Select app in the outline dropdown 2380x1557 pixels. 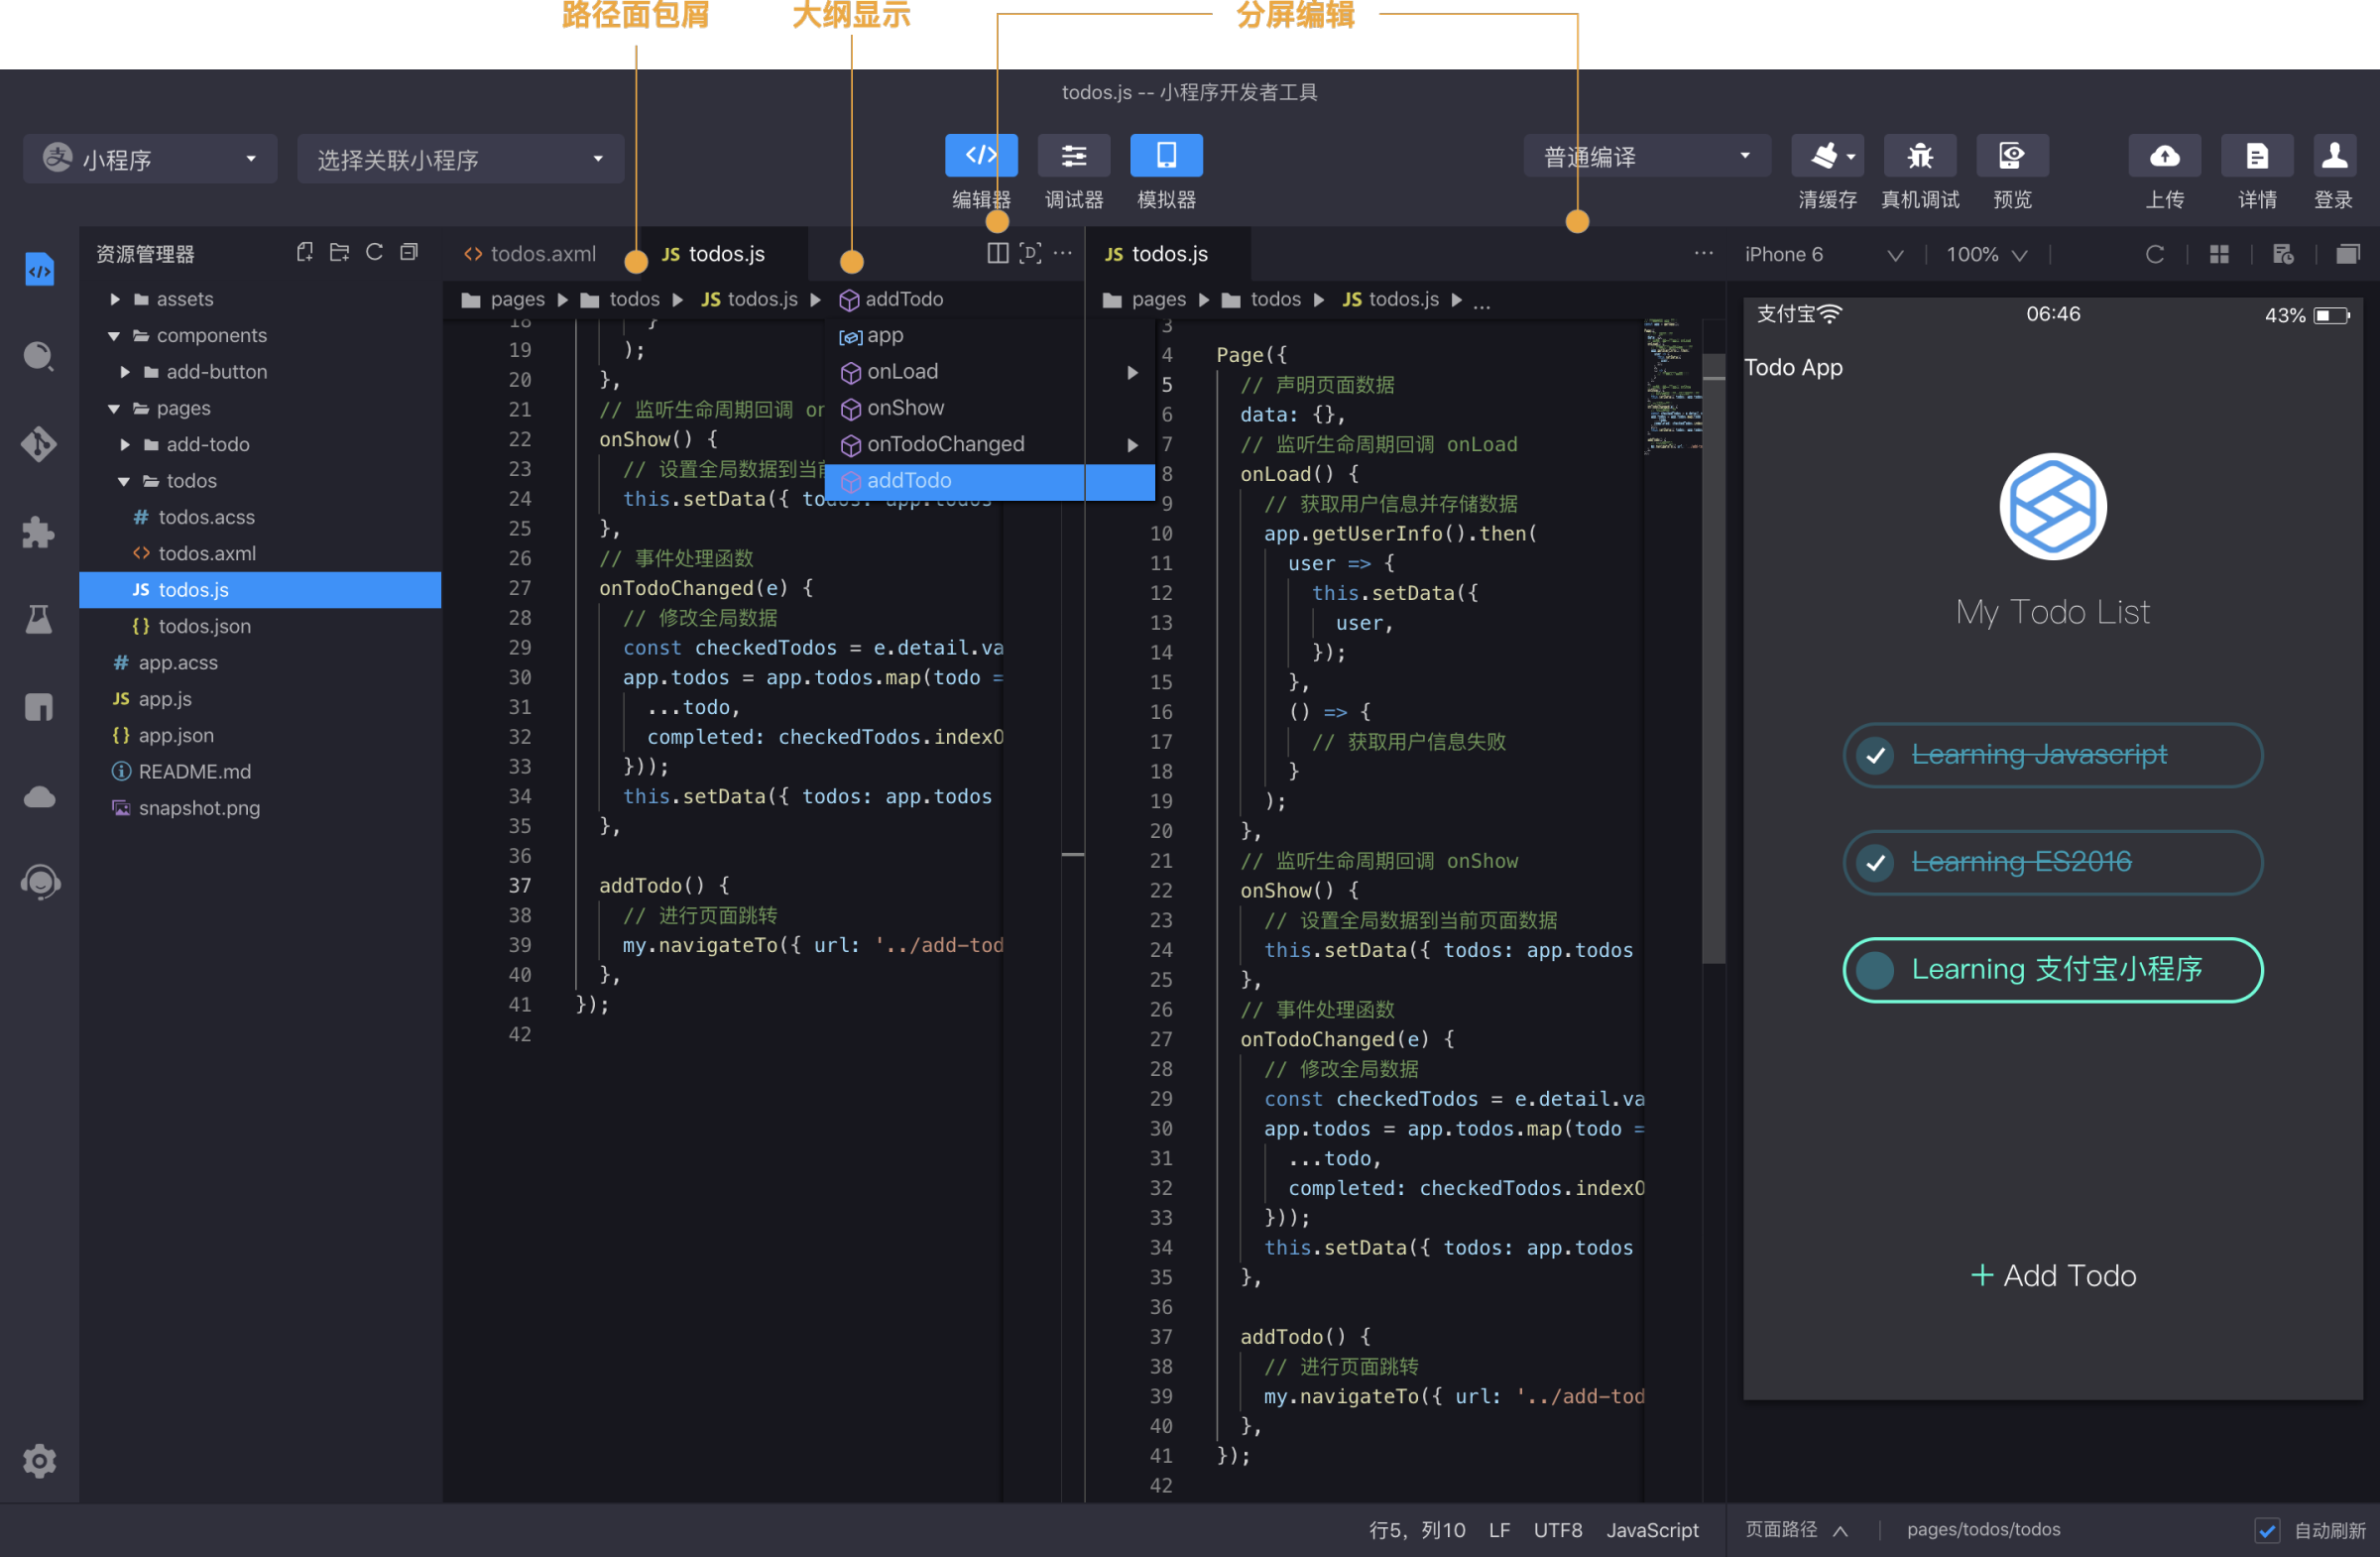989,336
